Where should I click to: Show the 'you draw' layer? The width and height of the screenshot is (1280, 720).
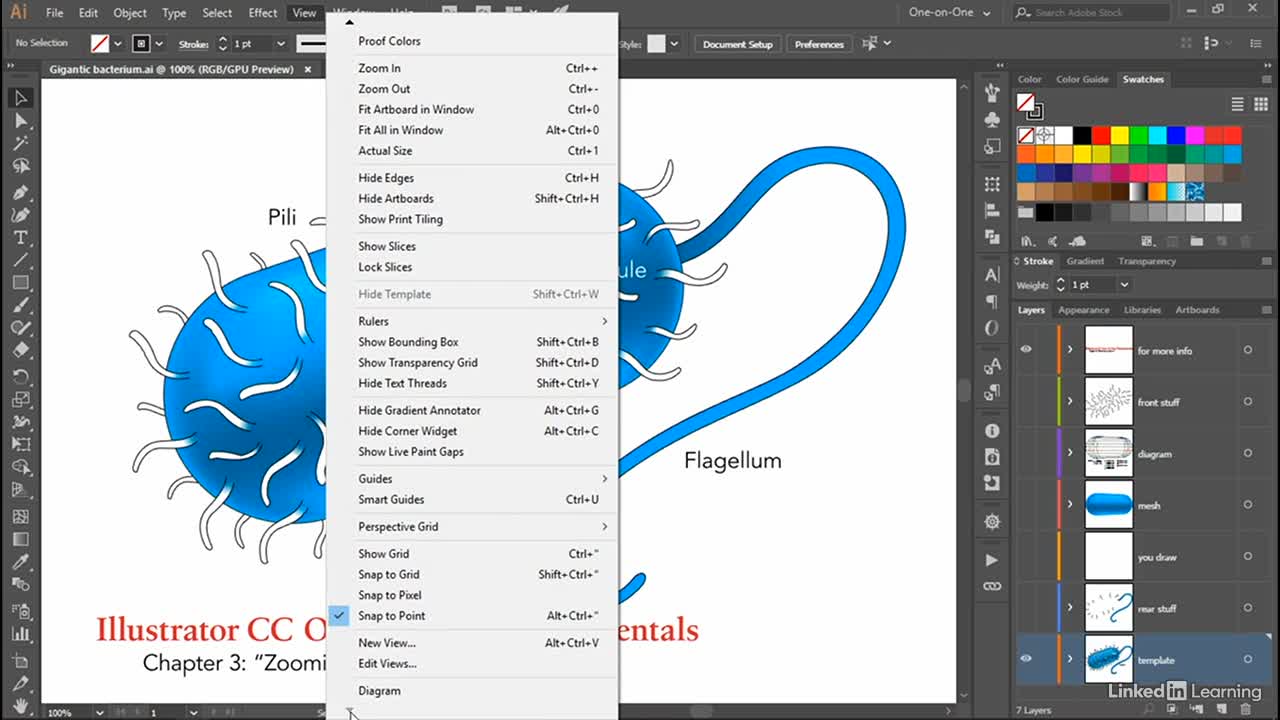1026,556
